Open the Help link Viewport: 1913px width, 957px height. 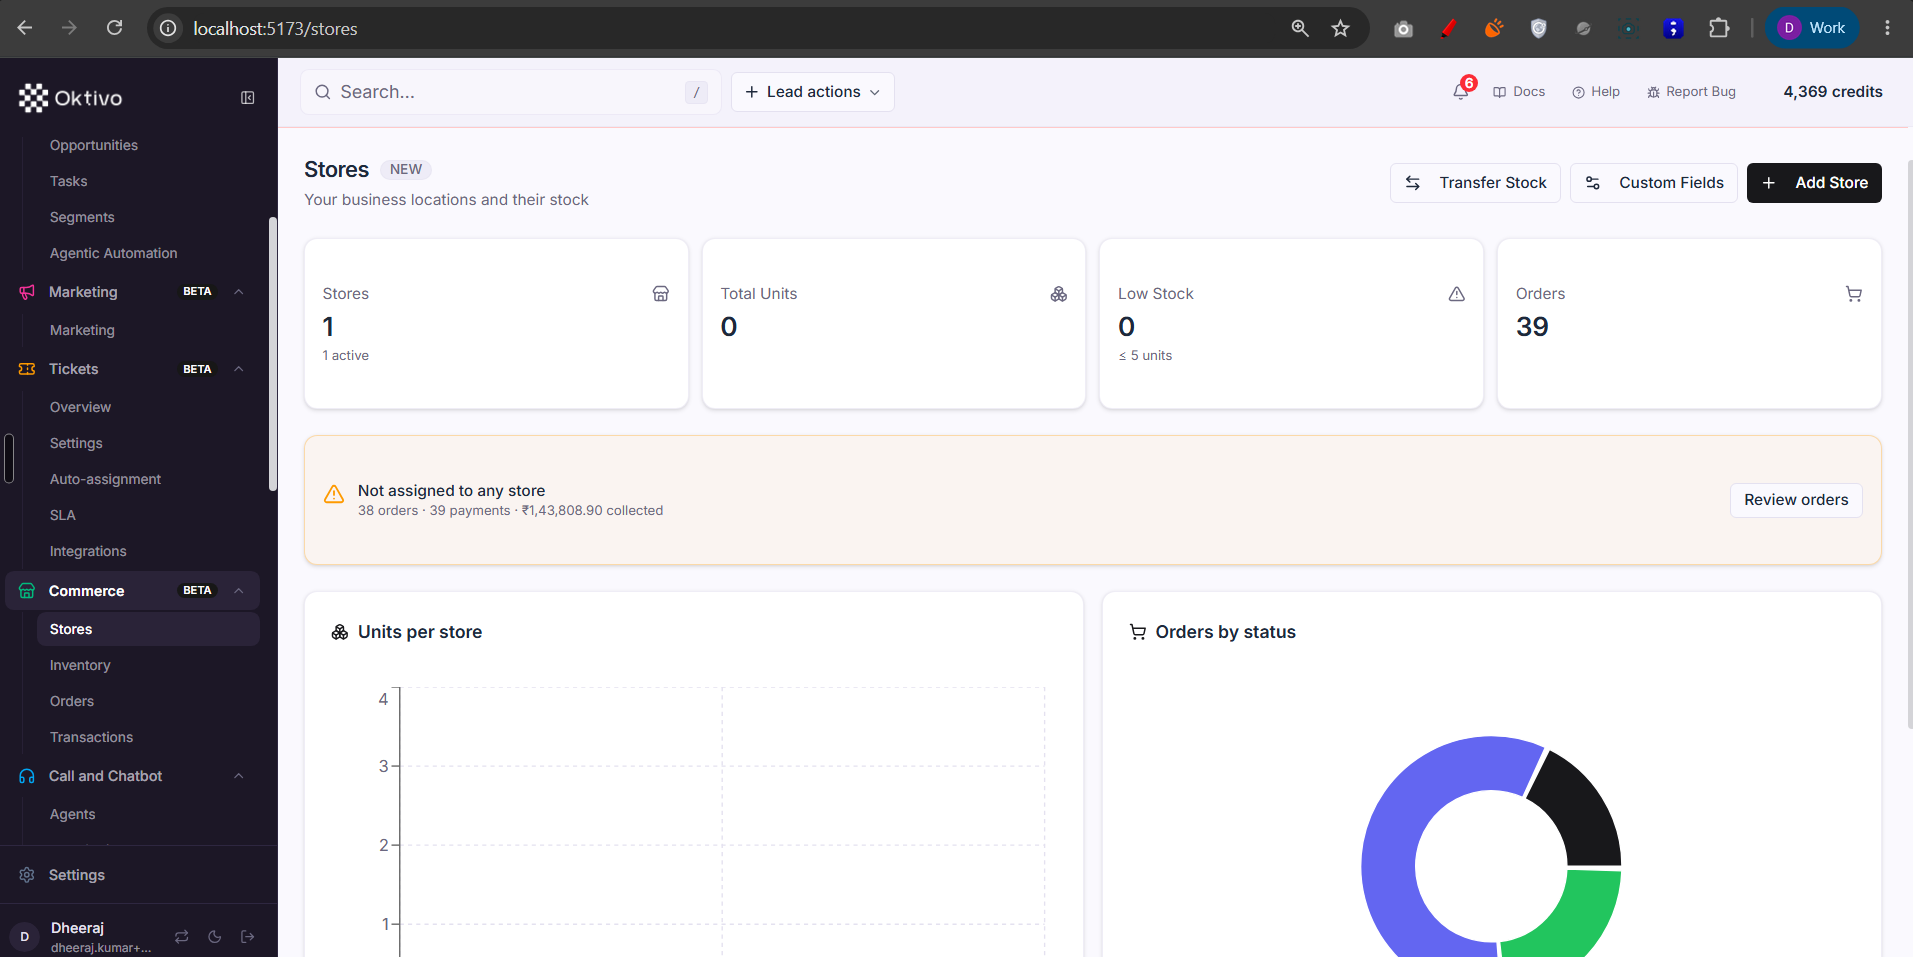tap(1596, 92)
